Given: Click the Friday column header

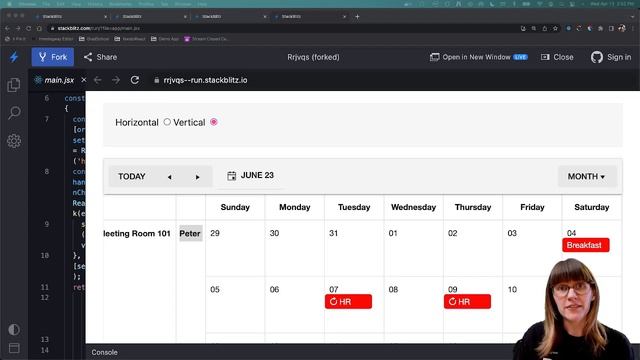Looking at the screenshot, I should tap(532, 207).
